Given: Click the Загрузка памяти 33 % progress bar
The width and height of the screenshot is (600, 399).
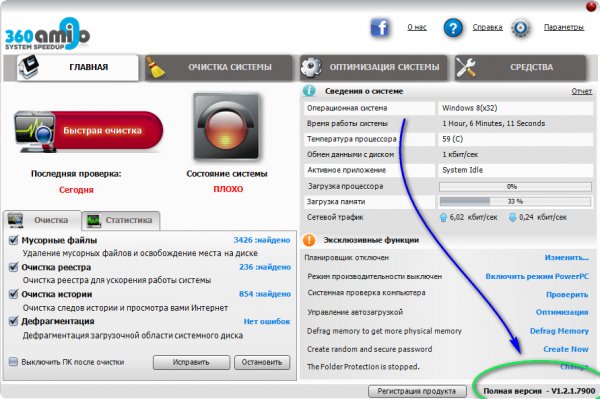Looking at the screenshot, I should coord(515,202).
